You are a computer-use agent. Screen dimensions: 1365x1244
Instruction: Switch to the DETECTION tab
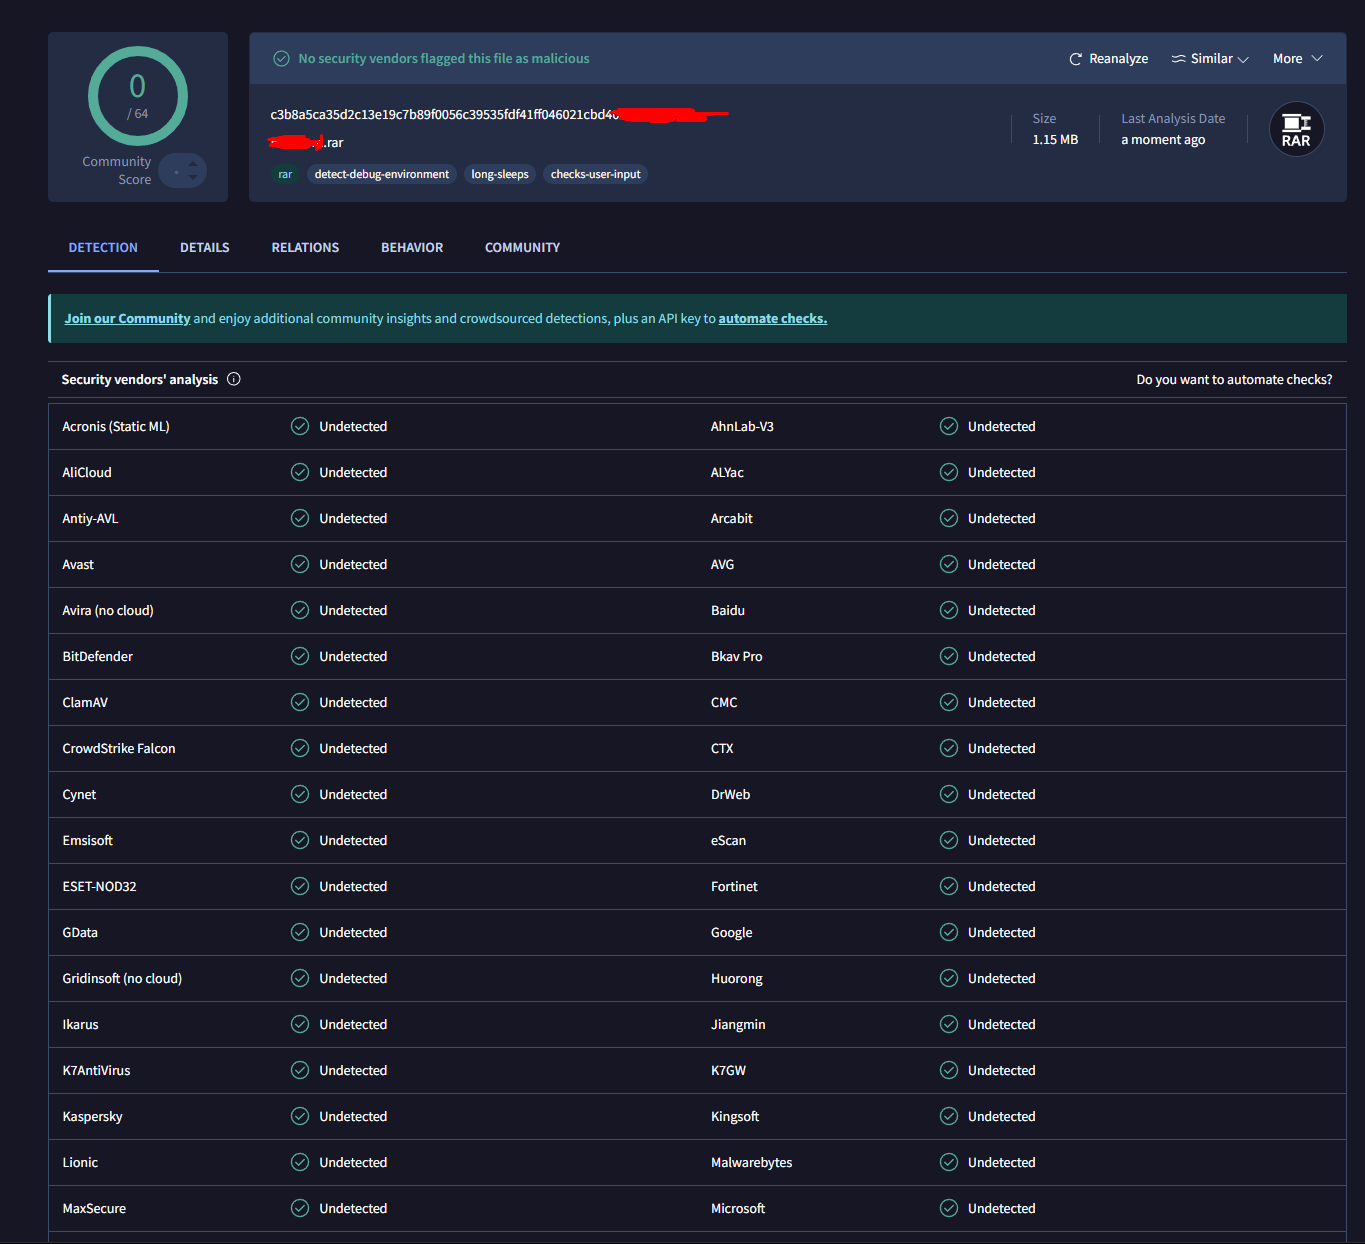(103, 247)
